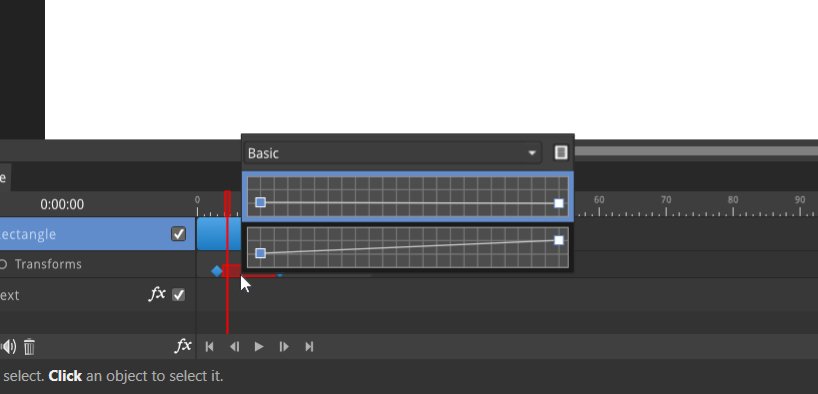Toggle the Transforms circle indicator
Viewport: 818px width, 394px height.
[3, 264]
